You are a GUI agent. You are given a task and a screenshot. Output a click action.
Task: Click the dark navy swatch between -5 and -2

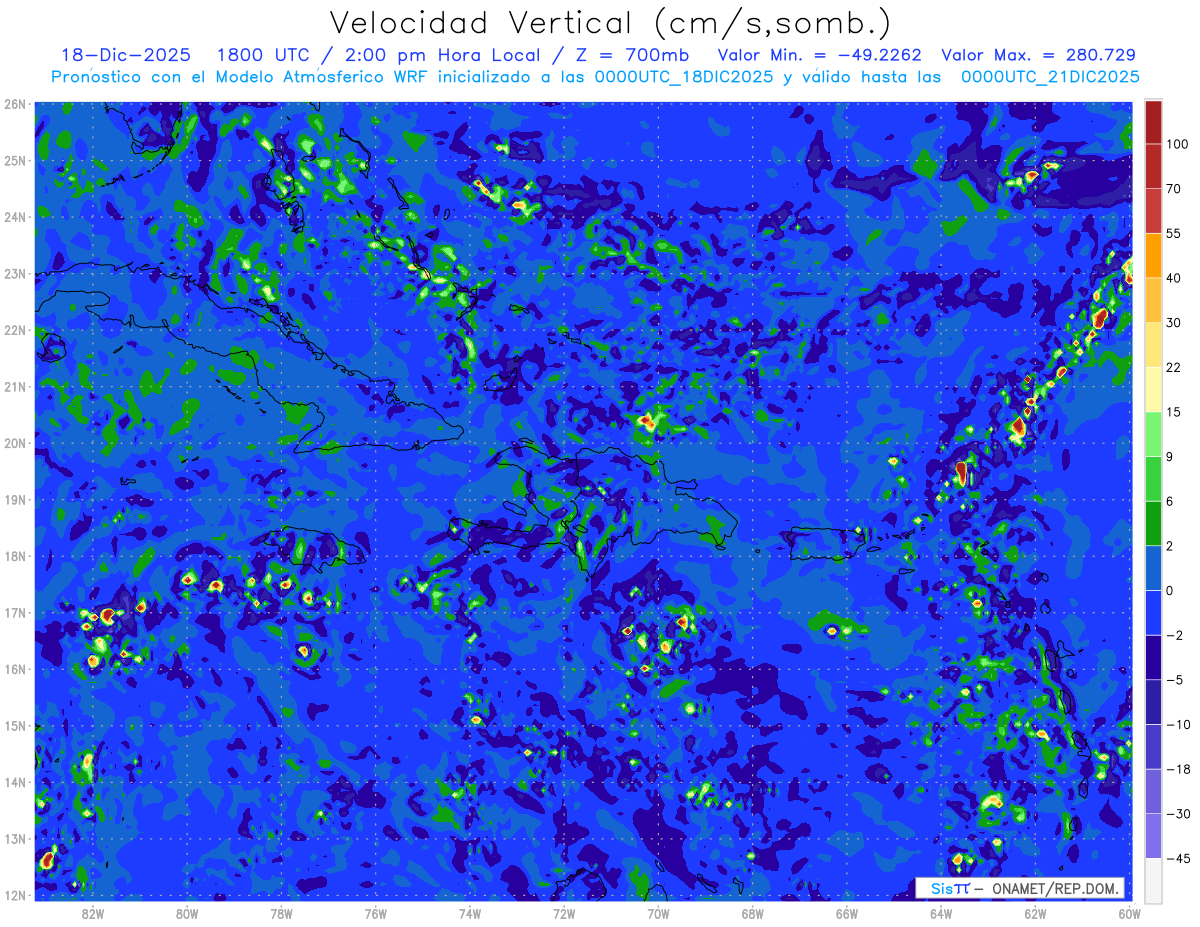[1153, 657]
